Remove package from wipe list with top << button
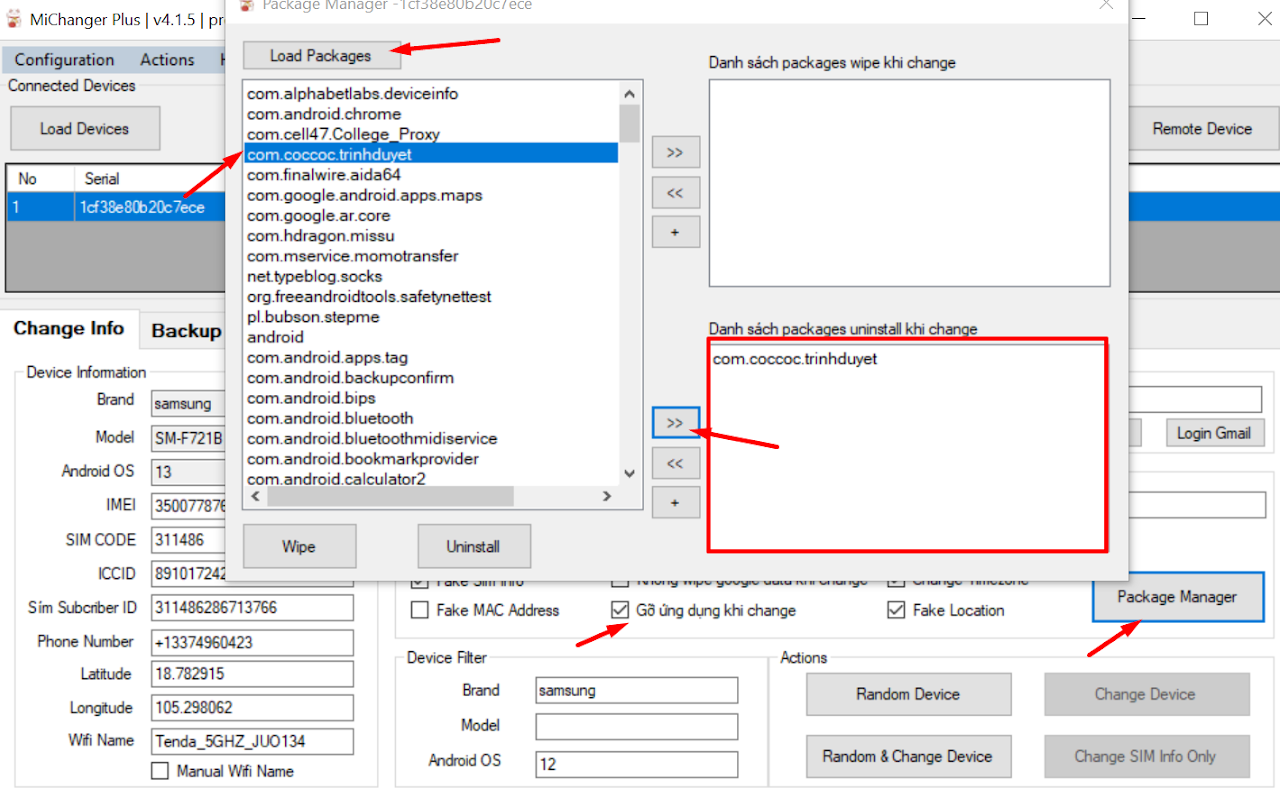1280x798 pixels. pyautogui.click(x=675, y=193)
